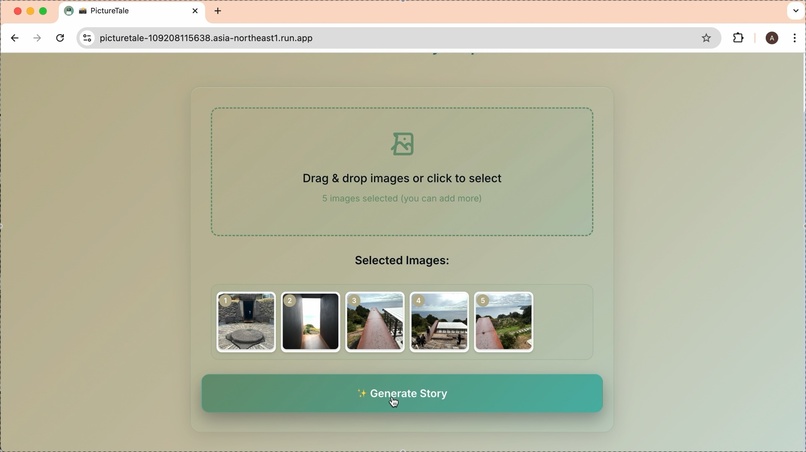This screenshot has height=452, width=806.
Task: Click the Selected Images heading
Action: [402, 260]
